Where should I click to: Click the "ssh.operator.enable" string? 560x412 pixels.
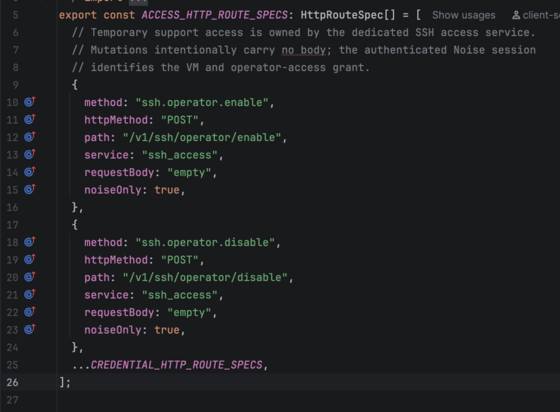202,102
